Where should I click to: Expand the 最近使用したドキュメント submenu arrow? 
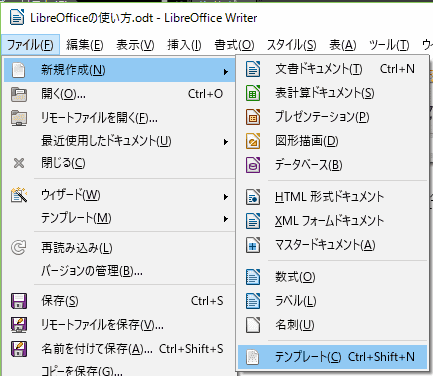pyautogui.click(x=226, y=142)
